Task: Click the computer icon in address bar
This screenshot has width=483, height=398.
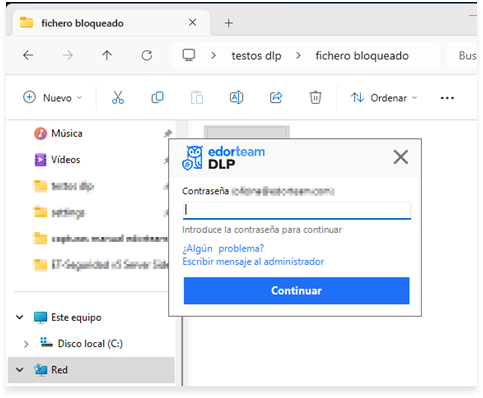Action: 189,55
